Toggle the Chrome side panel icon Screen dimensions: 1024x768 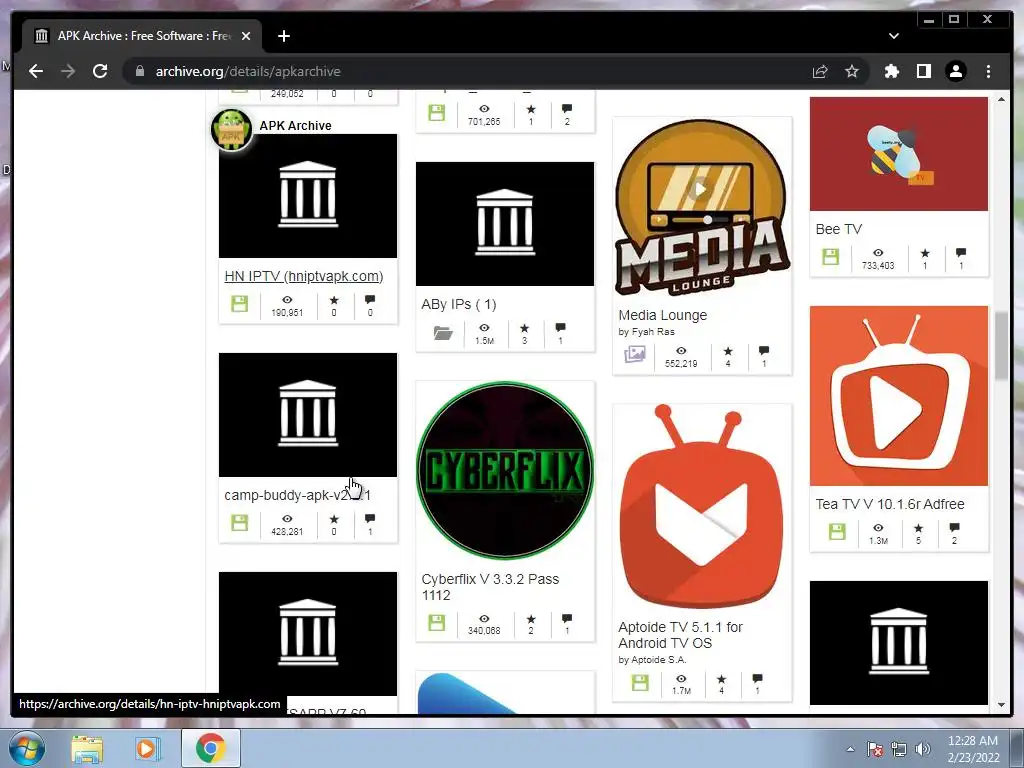[x=923, y=71]
